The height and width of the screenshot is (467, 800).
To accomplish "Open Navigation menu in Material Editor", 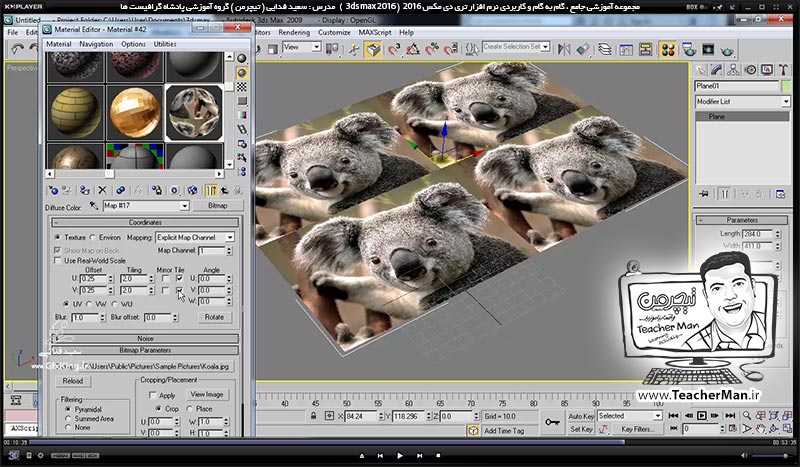I will (x=96, y=44).
